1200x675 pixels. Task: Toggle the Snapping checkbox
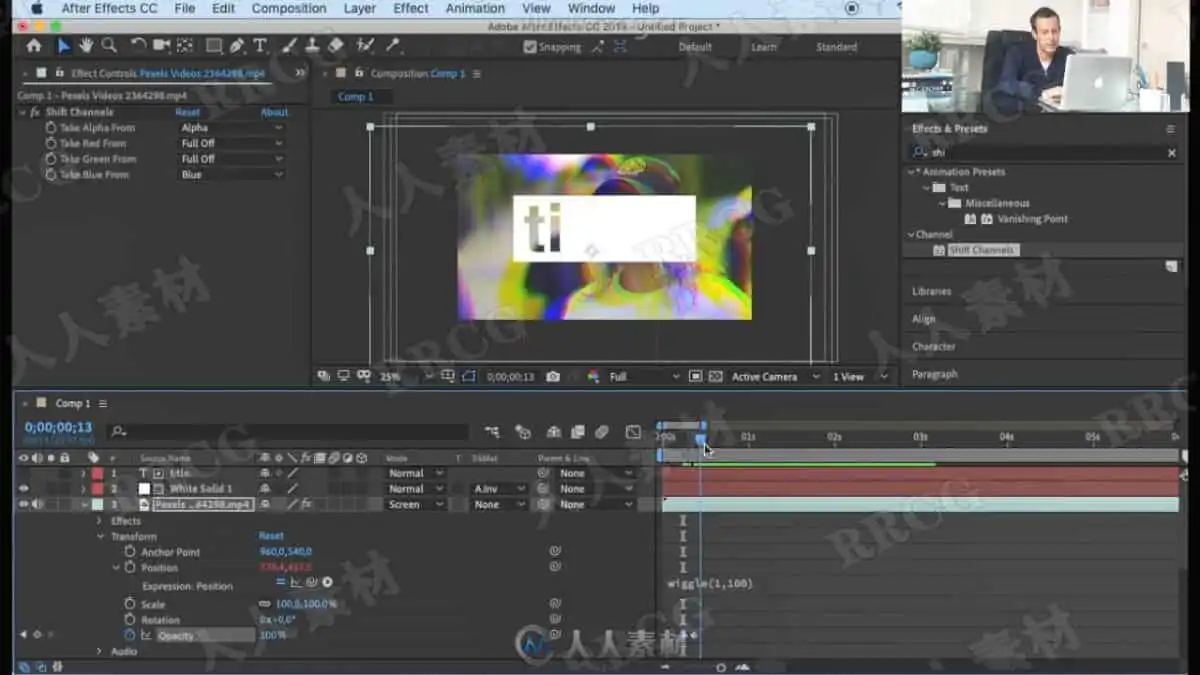pyautogui.click(x=530, y=47)
